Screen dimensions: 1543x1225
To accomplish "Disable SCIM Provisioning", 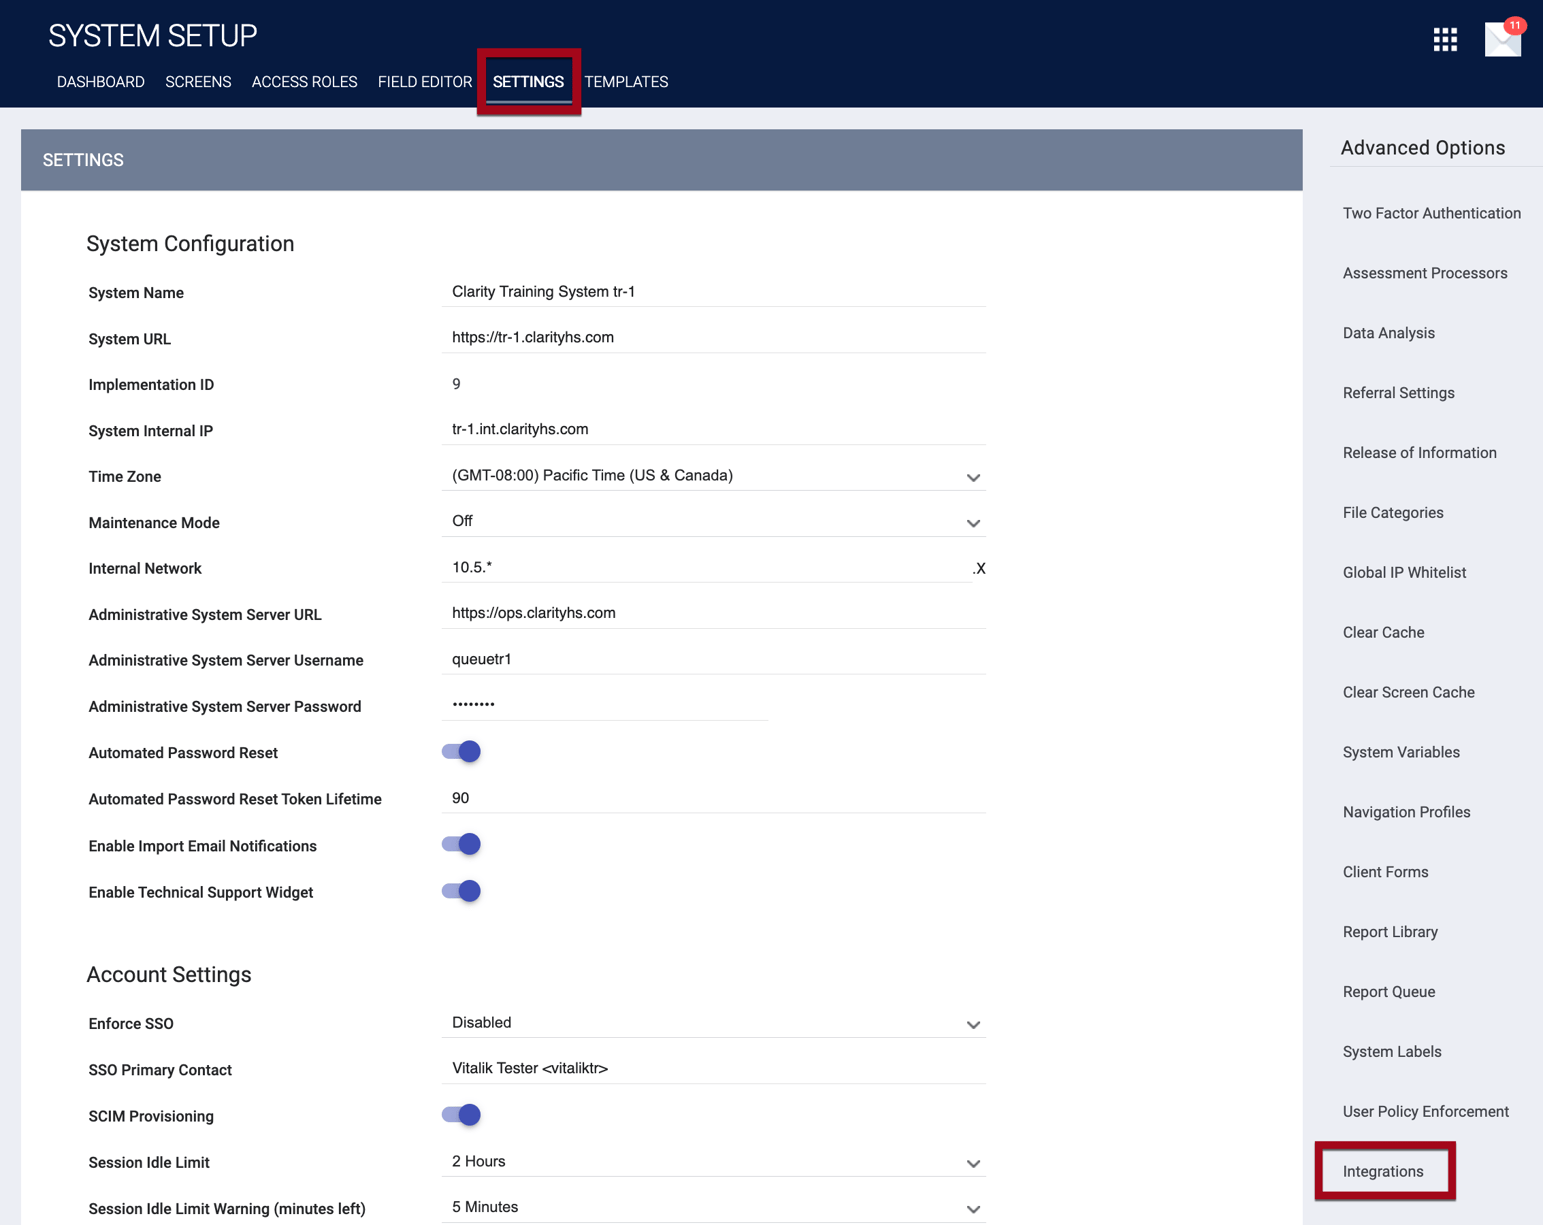I will pos(460,1114).
